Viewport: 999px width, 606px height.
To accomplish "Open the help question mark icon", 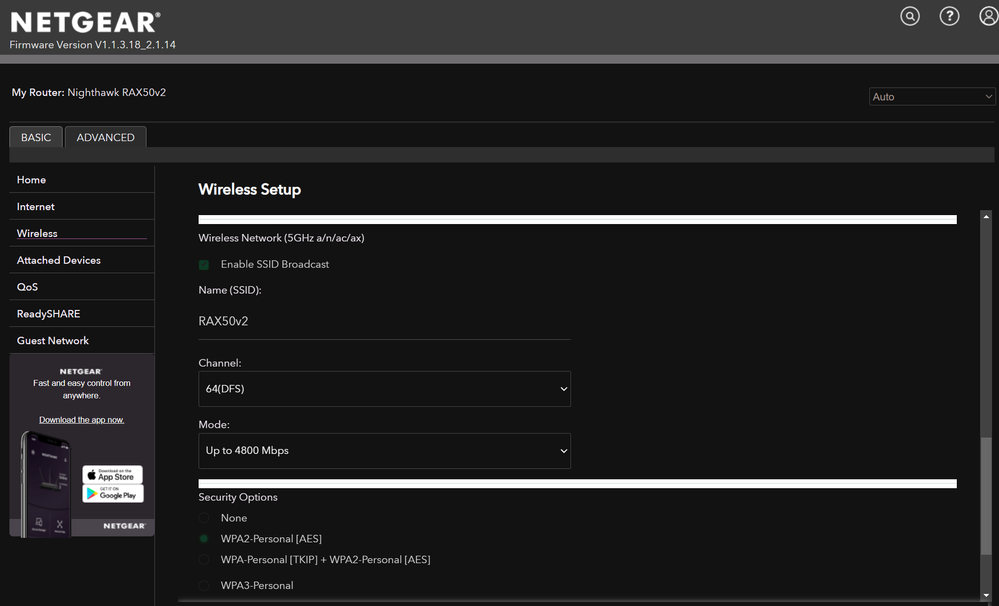I will (x=949, y=16).
